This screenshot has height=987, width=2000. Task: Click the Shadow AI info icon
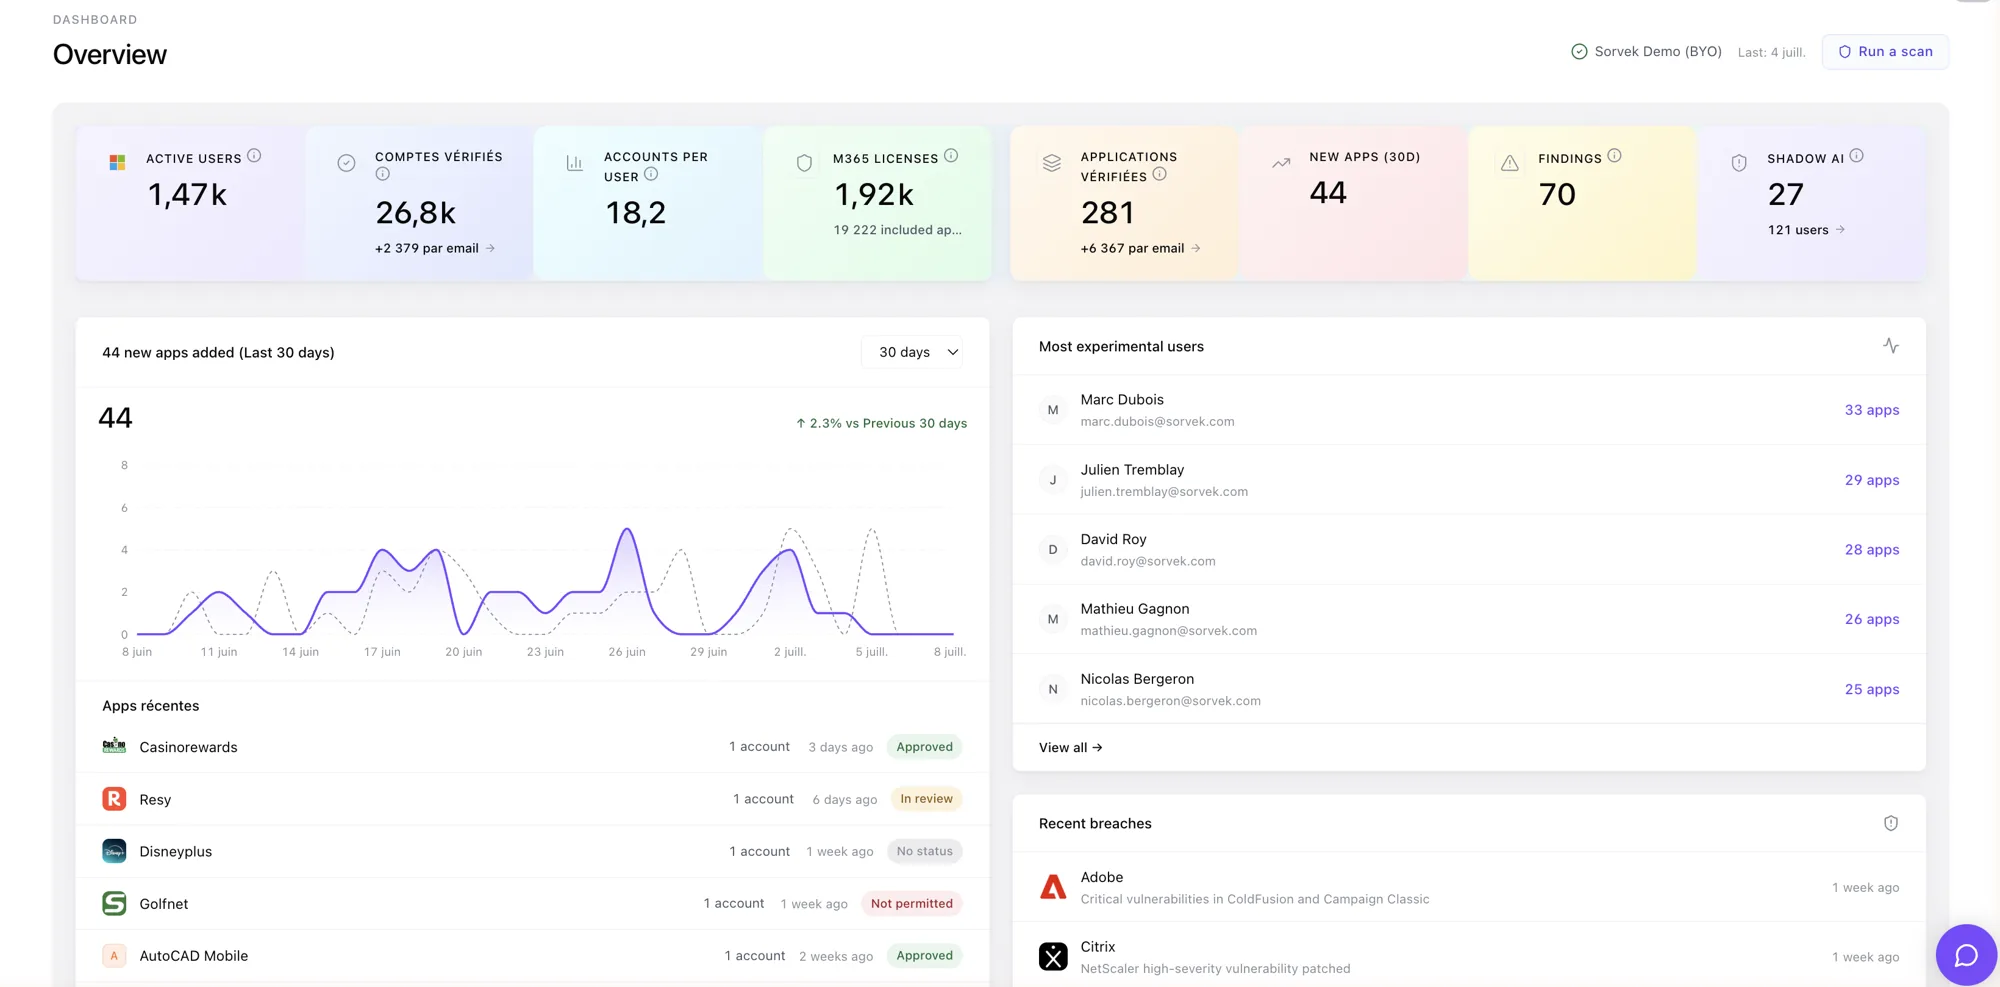(1856, 156)
